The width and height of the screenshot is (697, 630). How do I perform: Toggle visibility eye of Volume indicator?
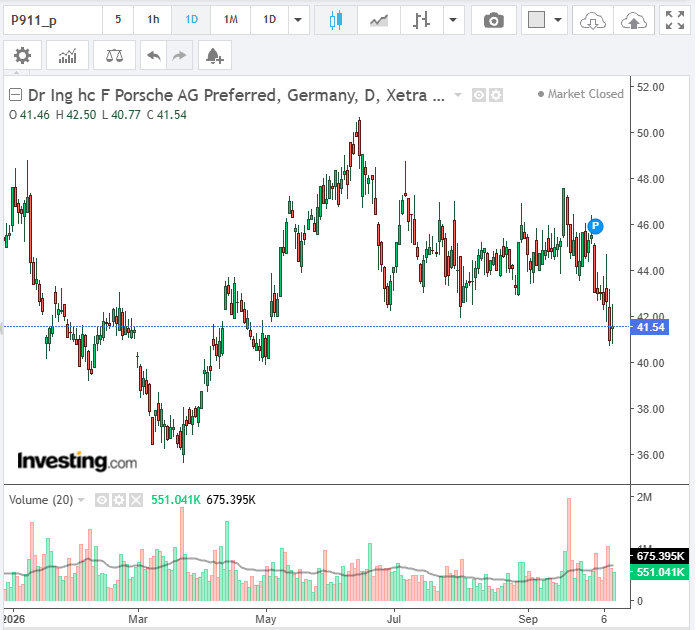(x=102, y=500)
